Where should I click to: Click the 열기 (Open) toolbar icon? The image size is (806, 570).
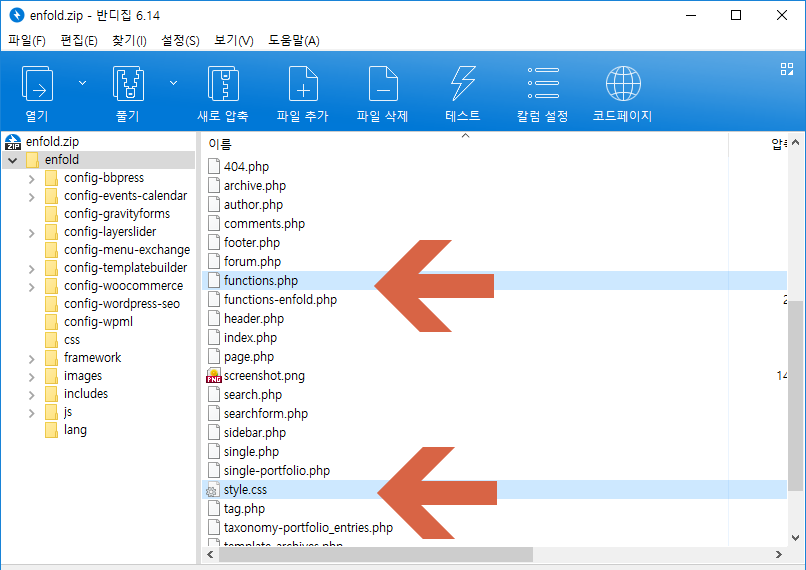[37, 84]
